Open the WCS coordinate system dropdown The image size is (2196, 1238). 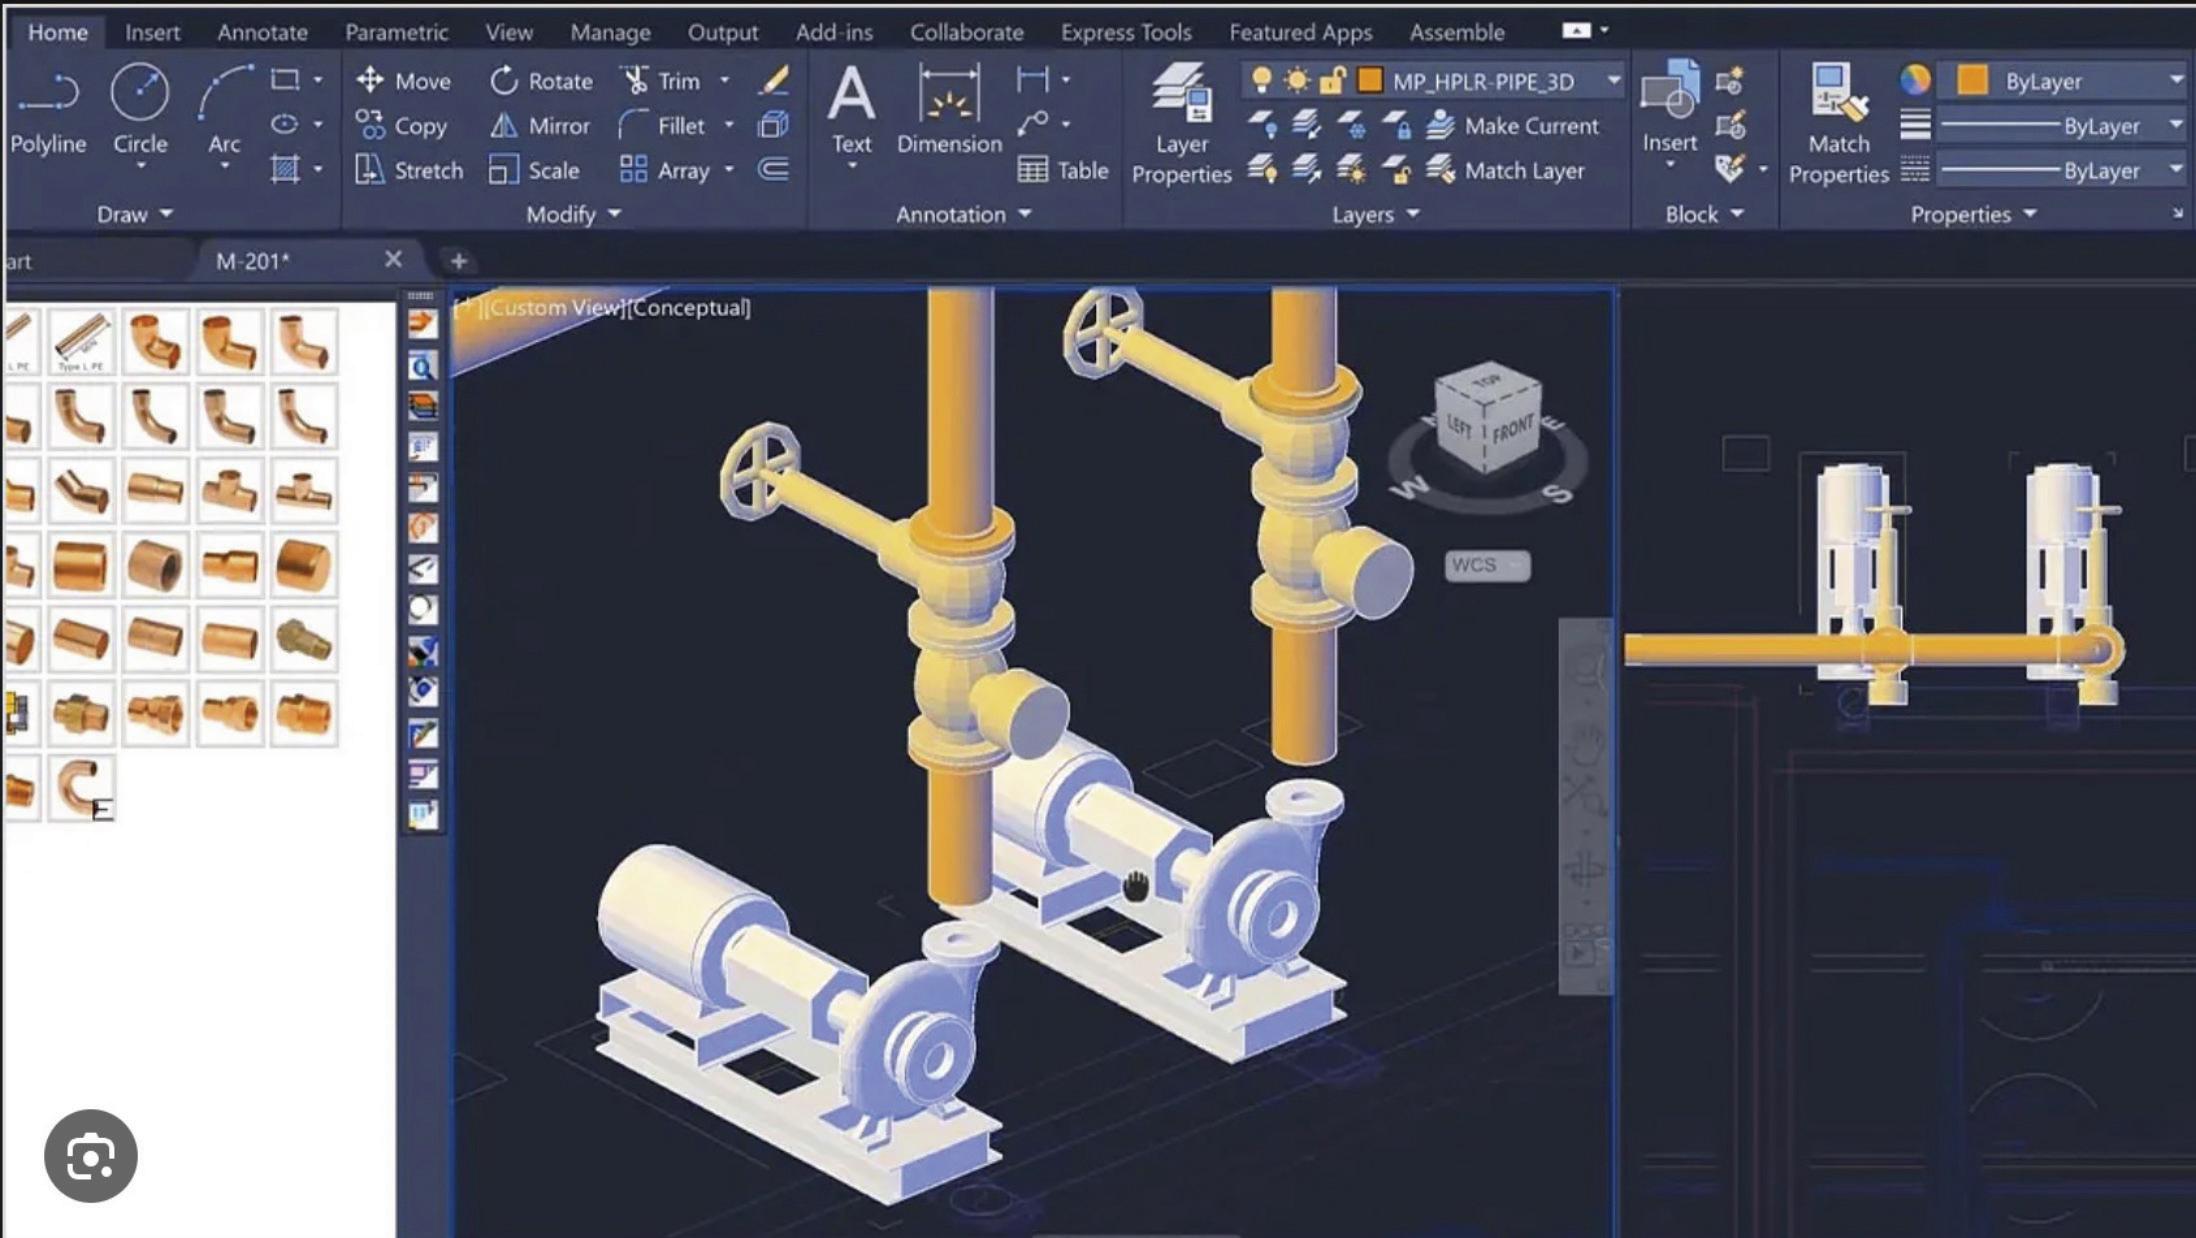coord(1487,565)
